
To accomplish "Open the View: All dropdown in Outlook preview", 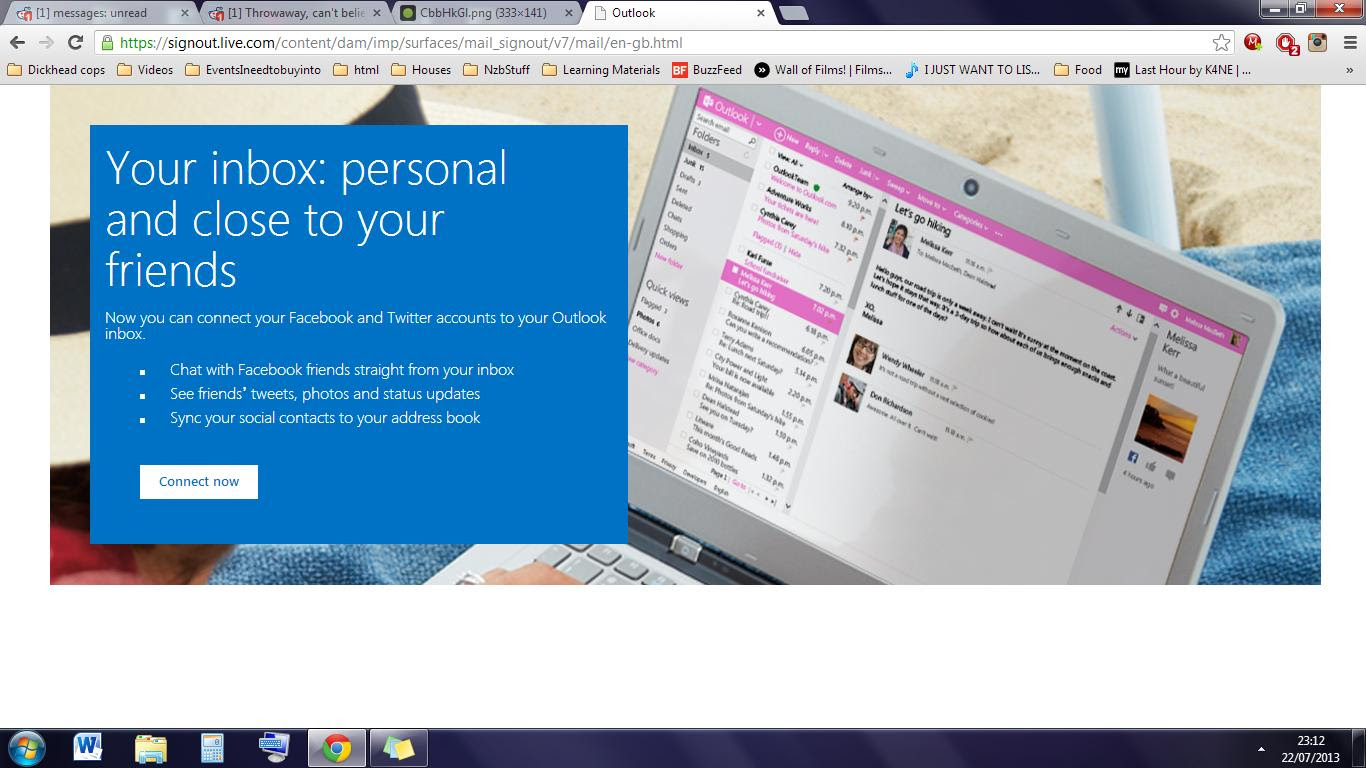I will click(x=788, y=161).
